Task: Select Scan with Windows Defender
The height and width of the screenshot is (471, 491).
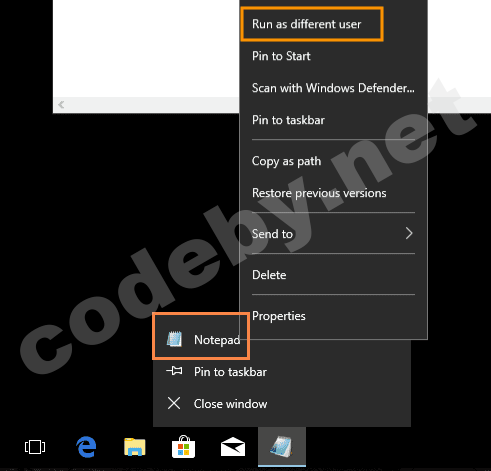Action: coord(333,88)
